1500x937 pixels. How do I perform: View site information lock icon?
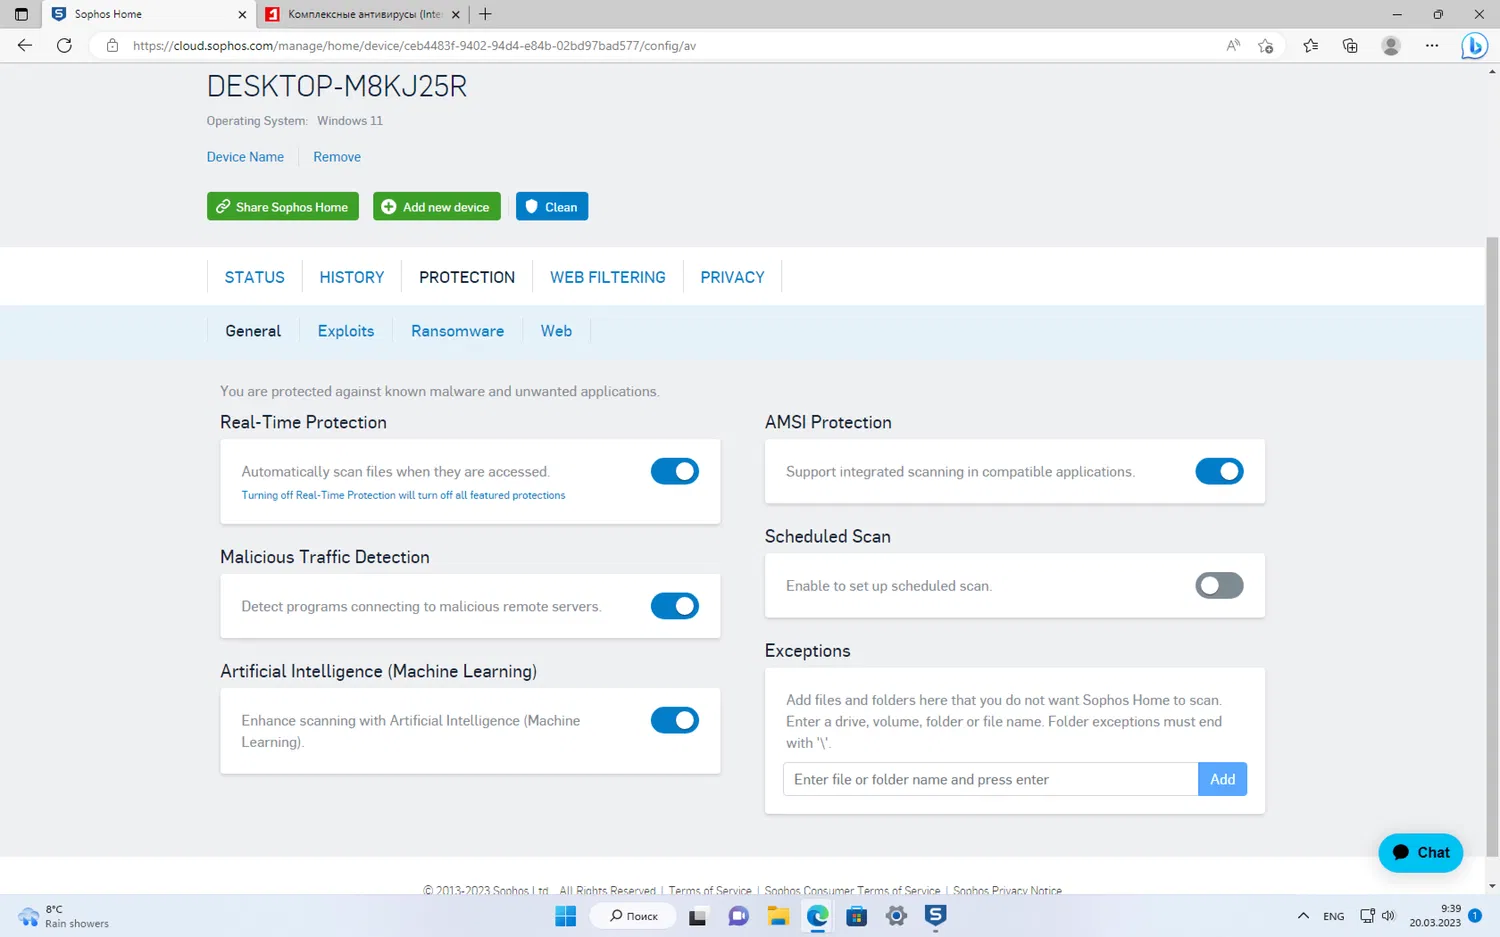tap(112, 45)
